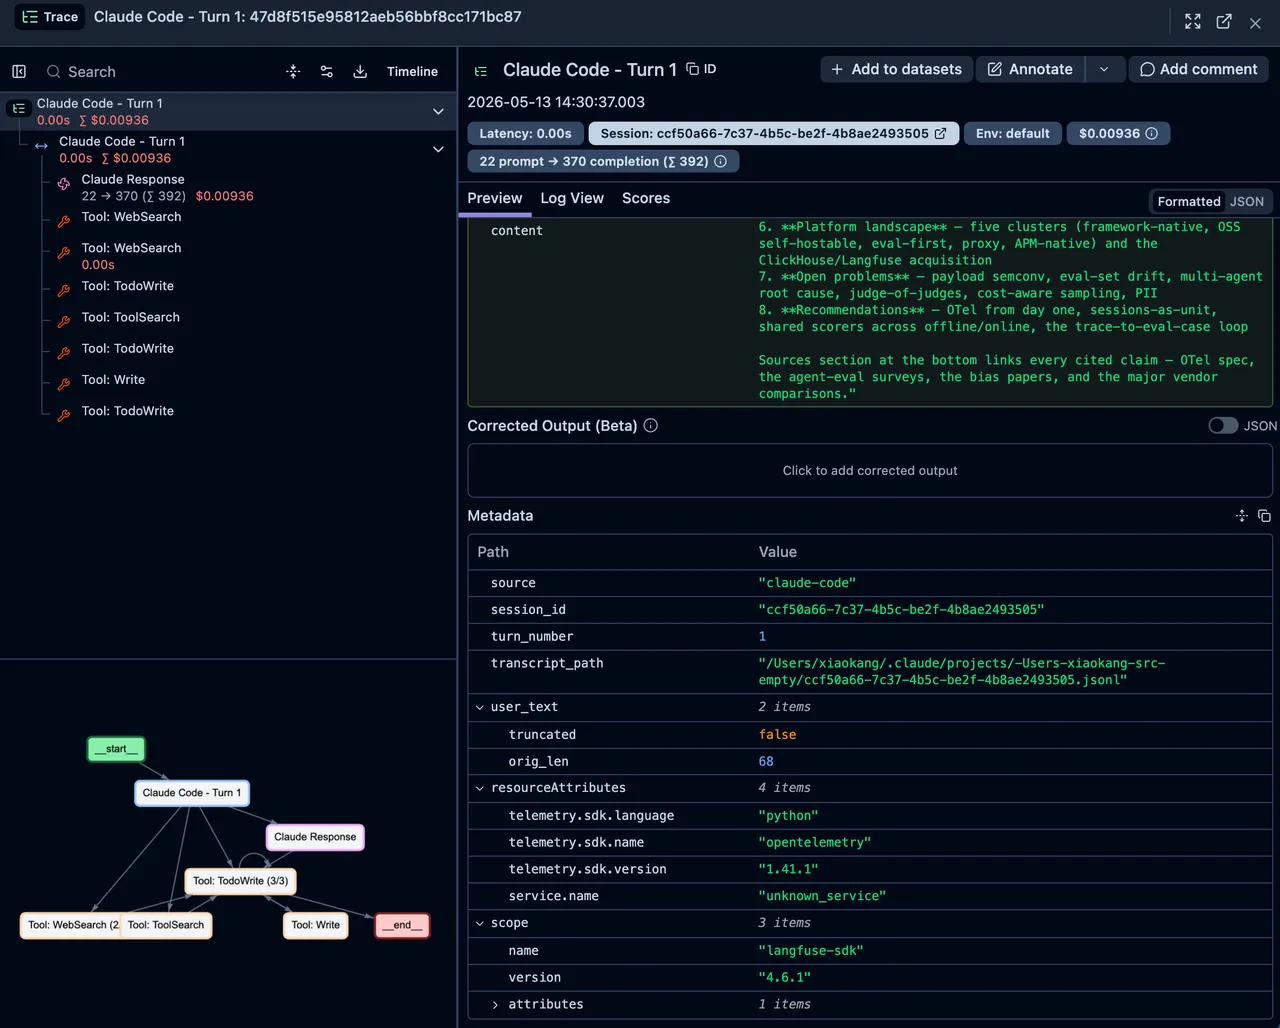Screen dimensions: 1280x1028
Task: Toggle Corrected Output JSON switch
Action: (1222, 426)
